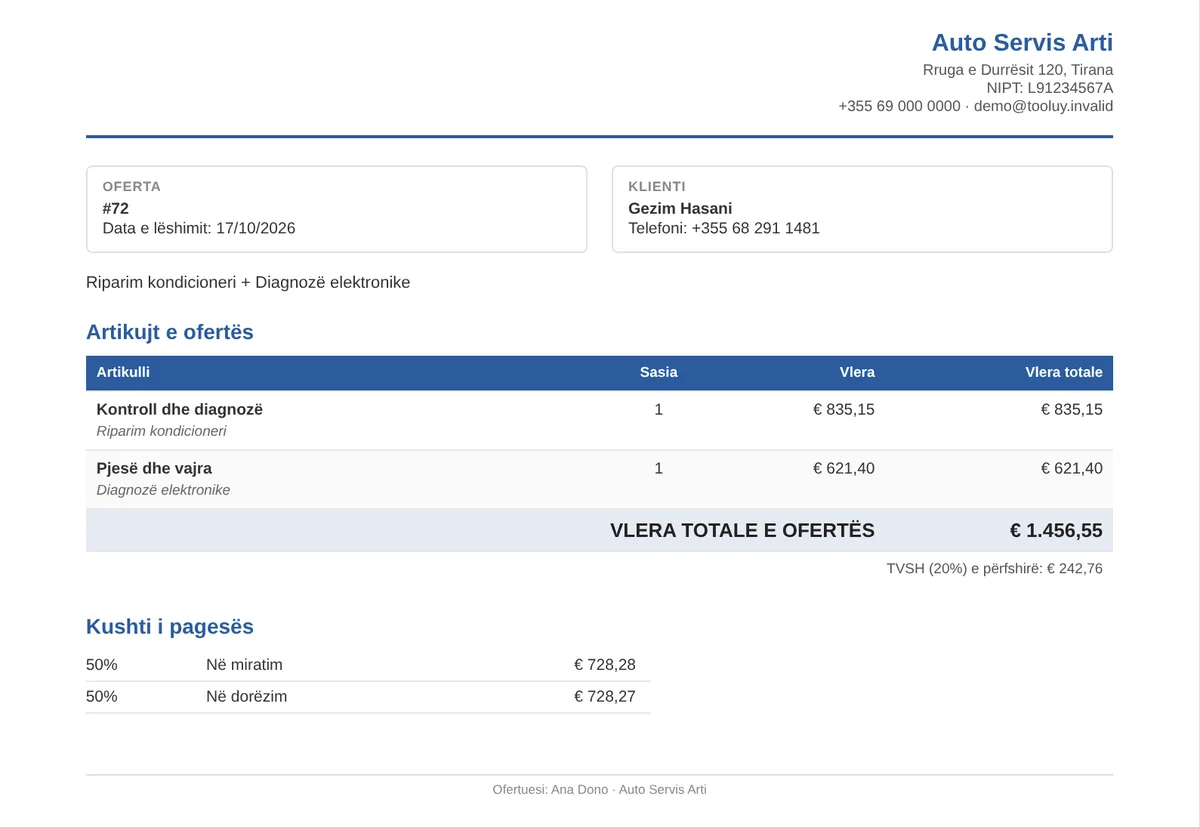Screen dimensions: 1200x827
Task: Click € 621,40 in Vlera totale column
Action: click(x=1072, y=468)
